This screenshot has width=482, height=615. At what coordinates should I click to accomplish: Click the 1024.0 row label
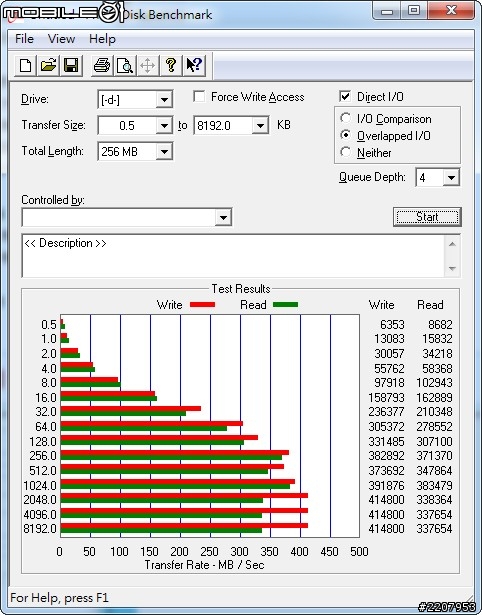click(x=40, y=486)
